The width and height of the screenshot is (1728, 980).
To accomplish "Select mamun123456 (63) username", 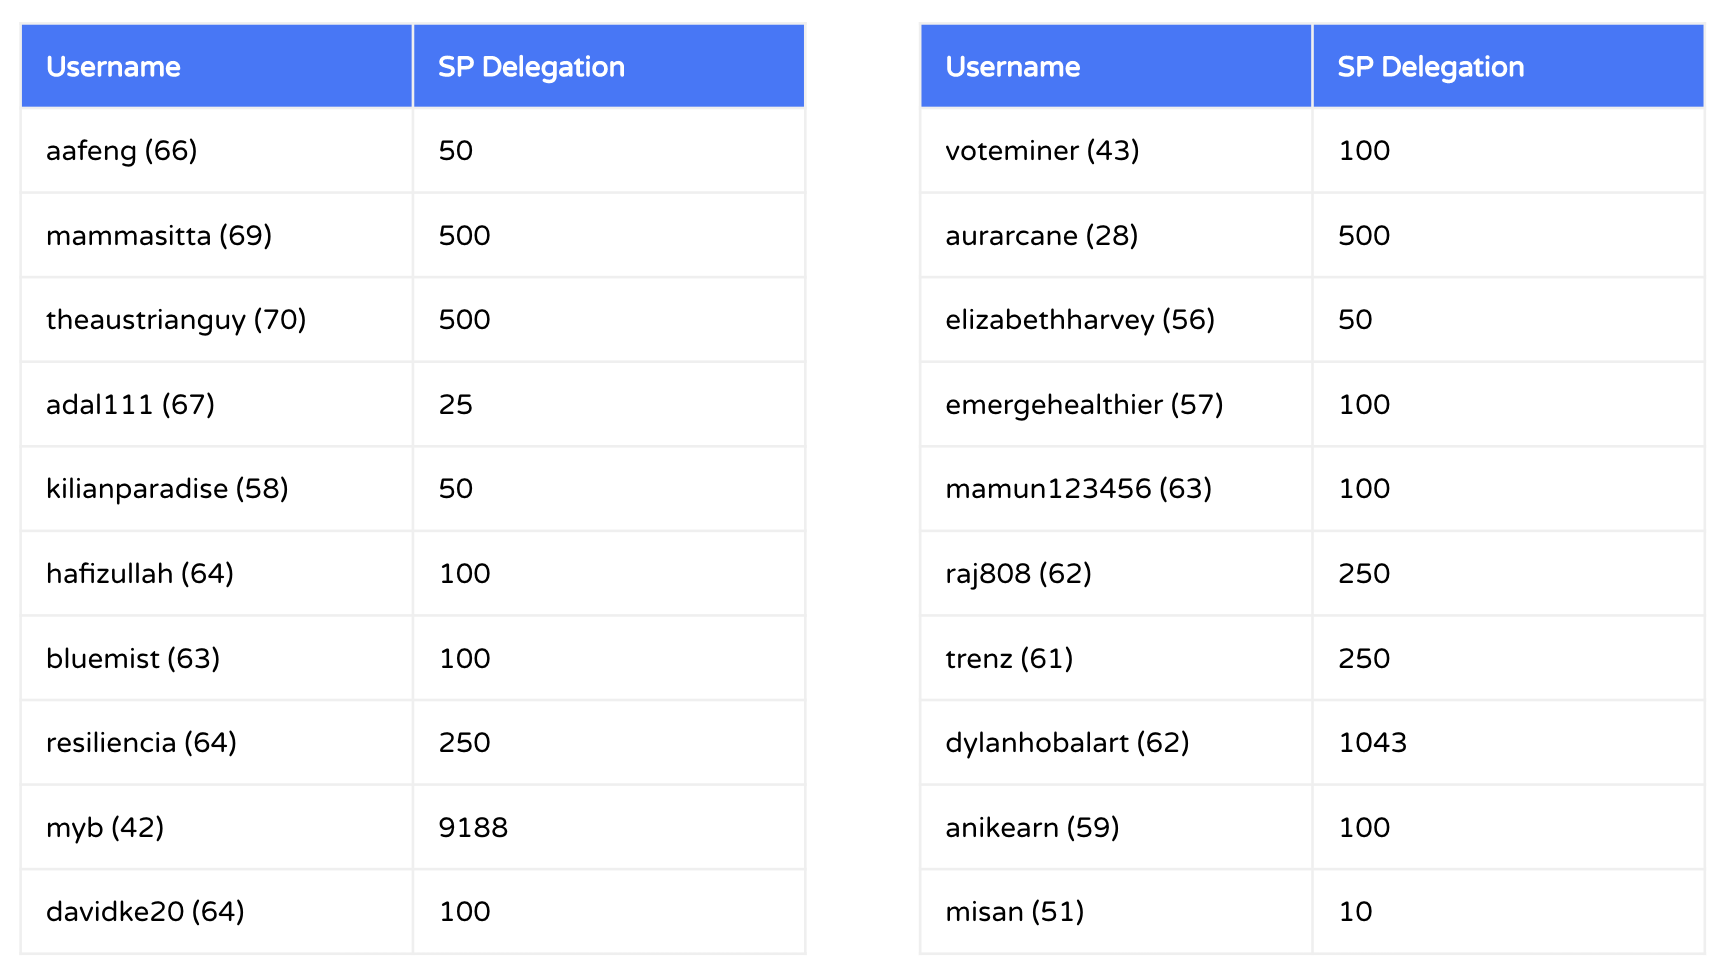I will point(1078,489).
